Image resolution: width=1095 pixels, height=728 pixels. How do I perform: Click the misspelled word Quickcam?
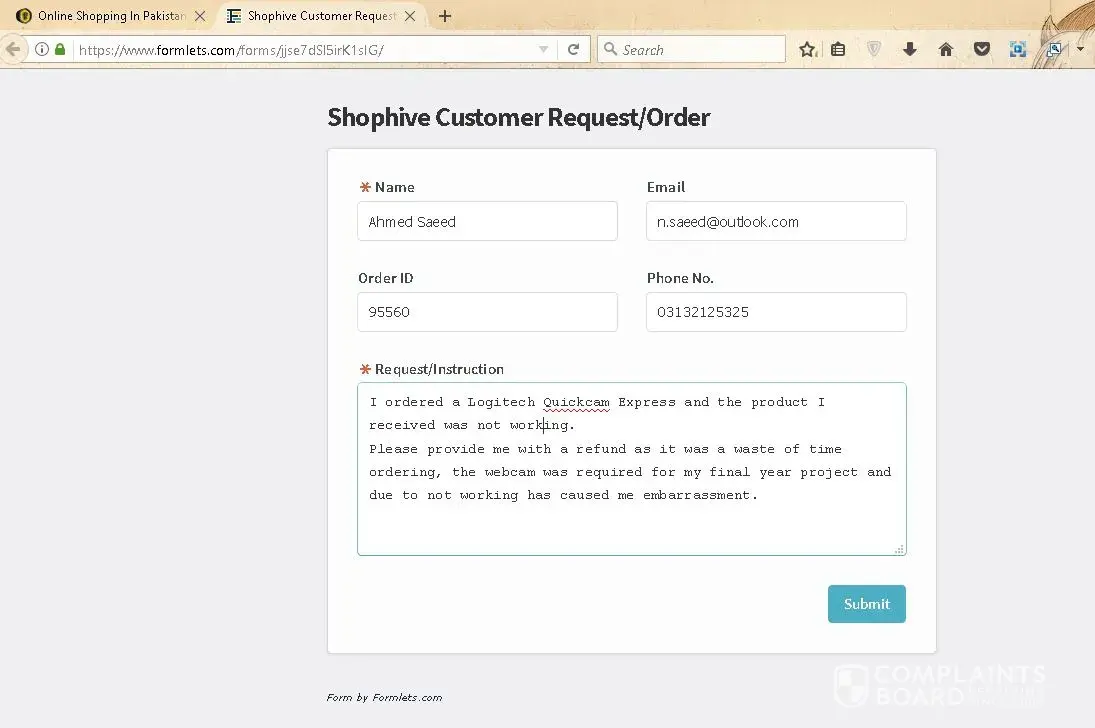pos(576,402)
